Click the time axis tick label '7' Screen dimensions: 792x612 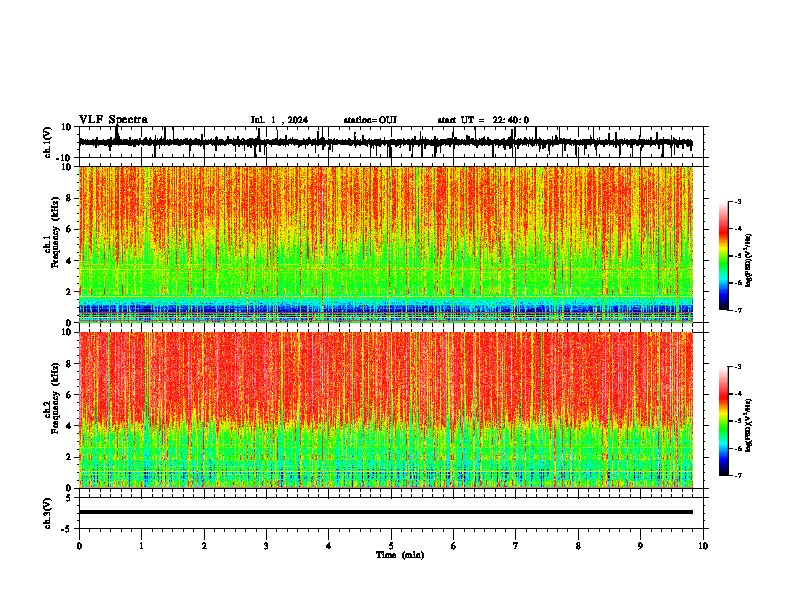[516, 546]
